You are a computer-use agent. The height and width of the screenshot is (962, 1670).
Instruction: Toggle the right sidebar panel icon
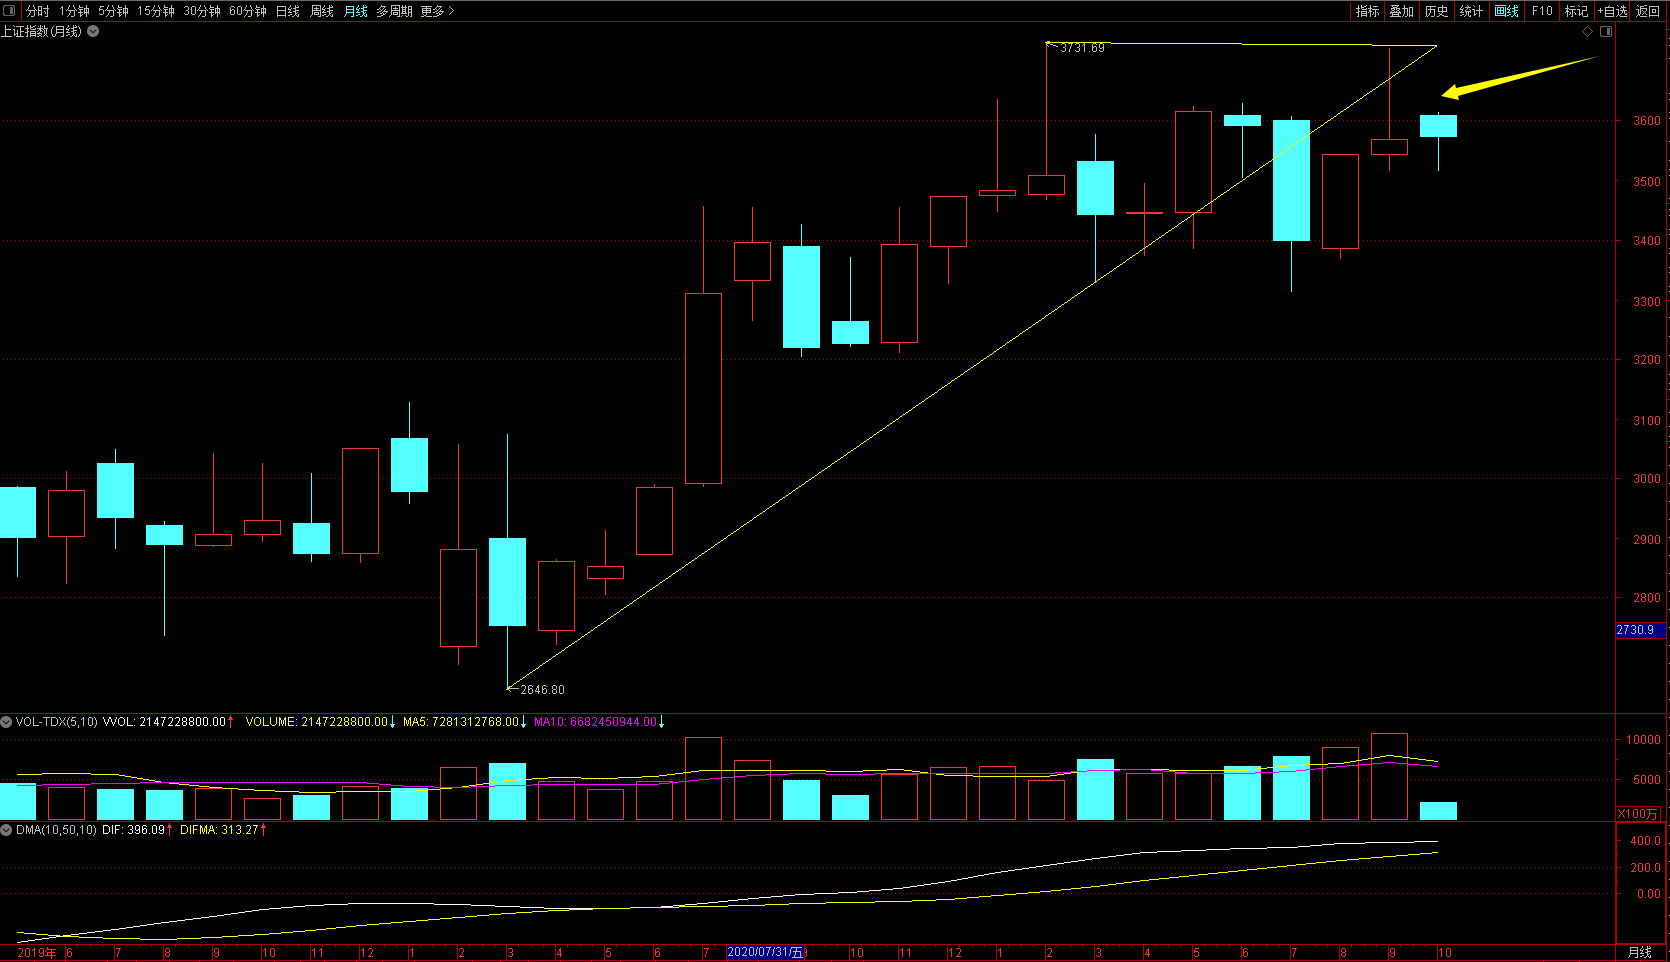tap(1606, 32)
